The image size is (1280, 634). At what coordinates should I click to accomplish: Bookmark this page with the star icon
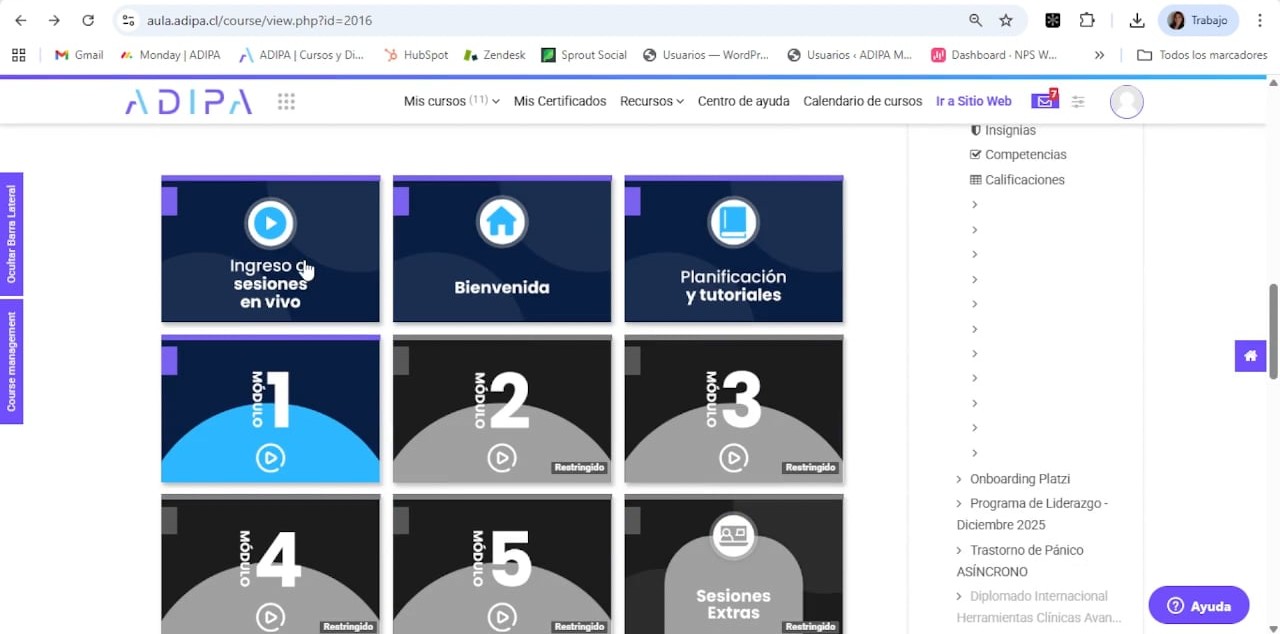1006,20
